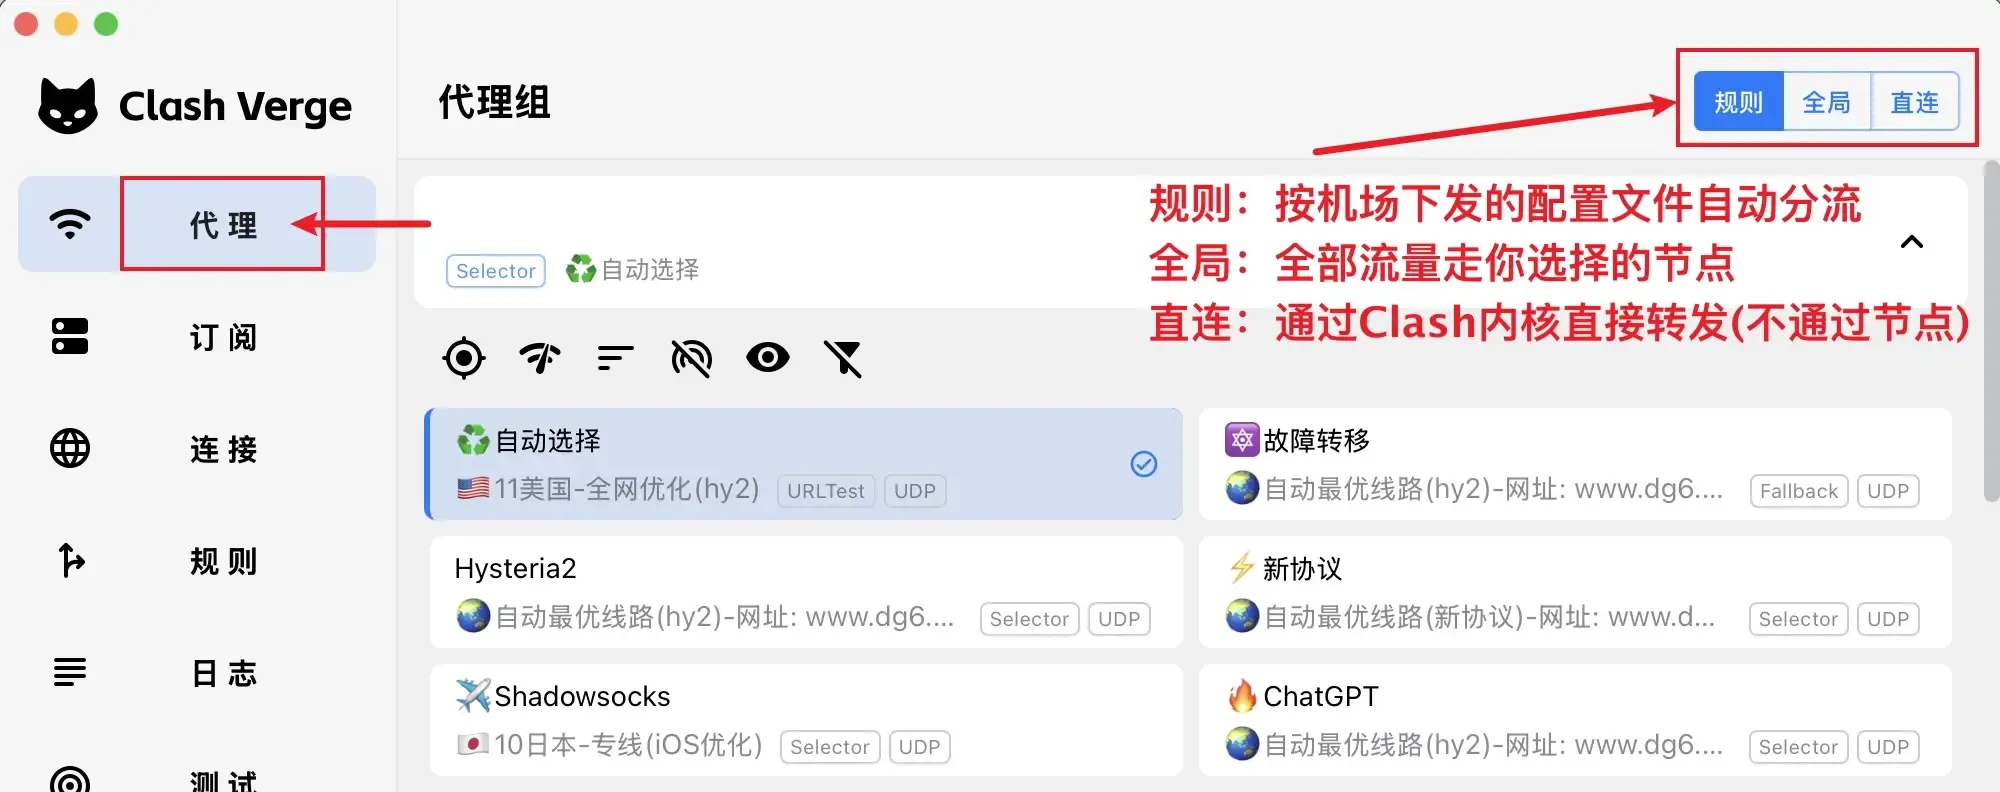Image resolution: width=2000 pixels, height=792 pixels.
Task: Click the vertical scrollbar on right edge
Action: (1991, 330)
